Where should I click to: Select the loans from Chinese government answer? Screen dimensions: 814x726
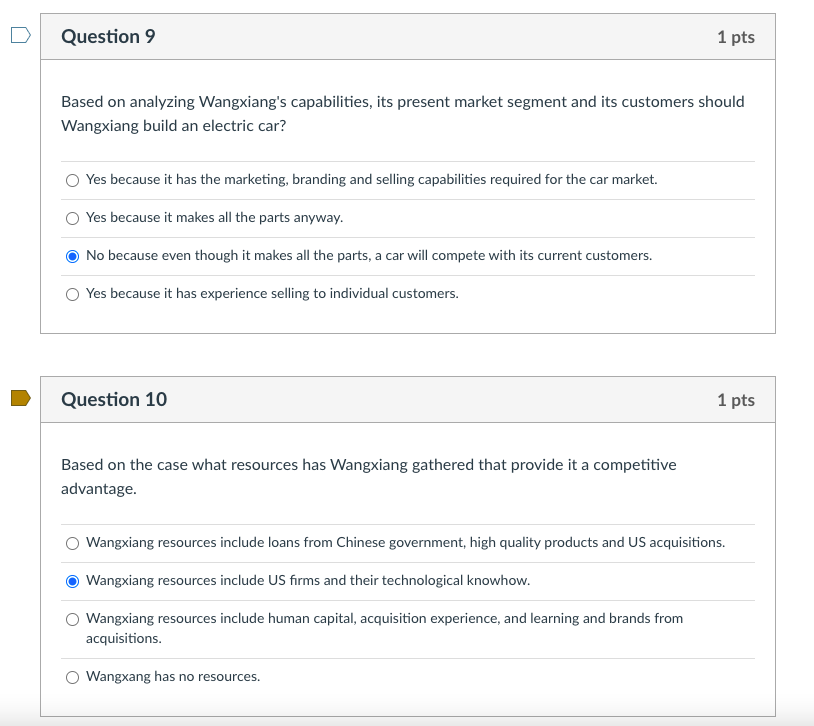pyautogui.click(x=72, y=543)
